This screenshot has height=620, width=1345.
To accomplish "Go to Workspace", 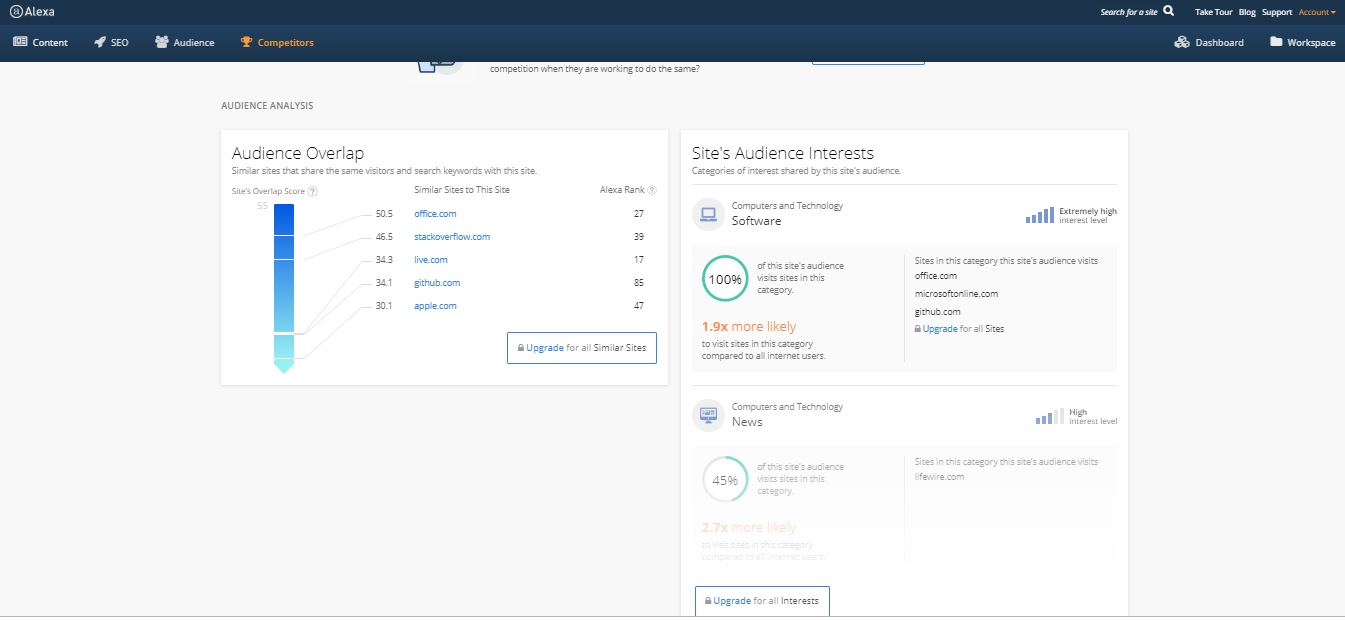I will (x=1303, y=42).
